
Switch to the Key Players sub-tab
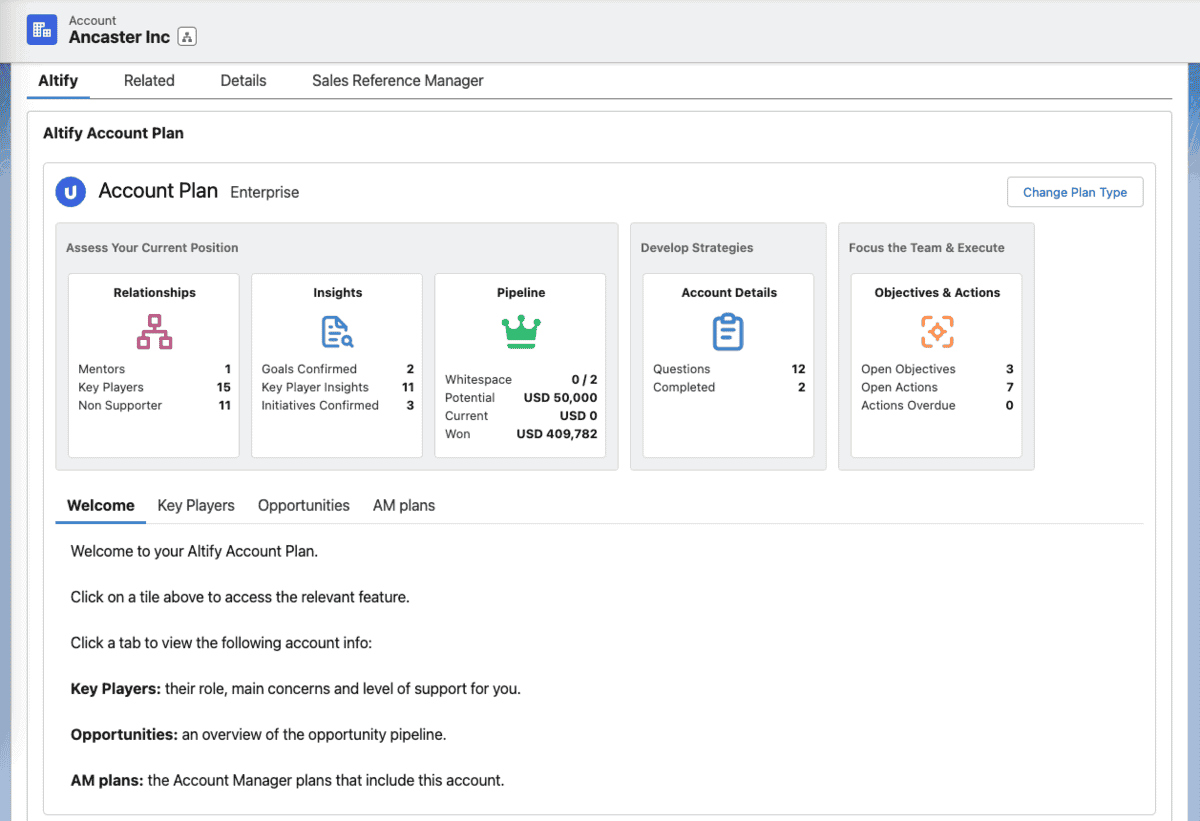[196, 506]
